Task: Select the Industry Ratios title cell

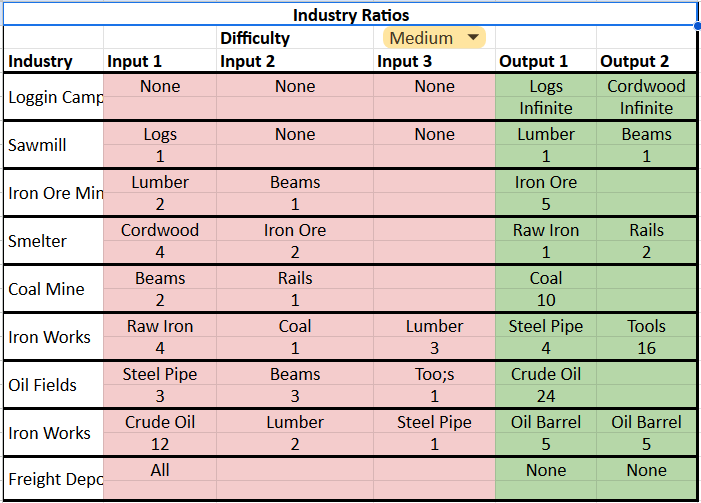Action: click(350, 15)
